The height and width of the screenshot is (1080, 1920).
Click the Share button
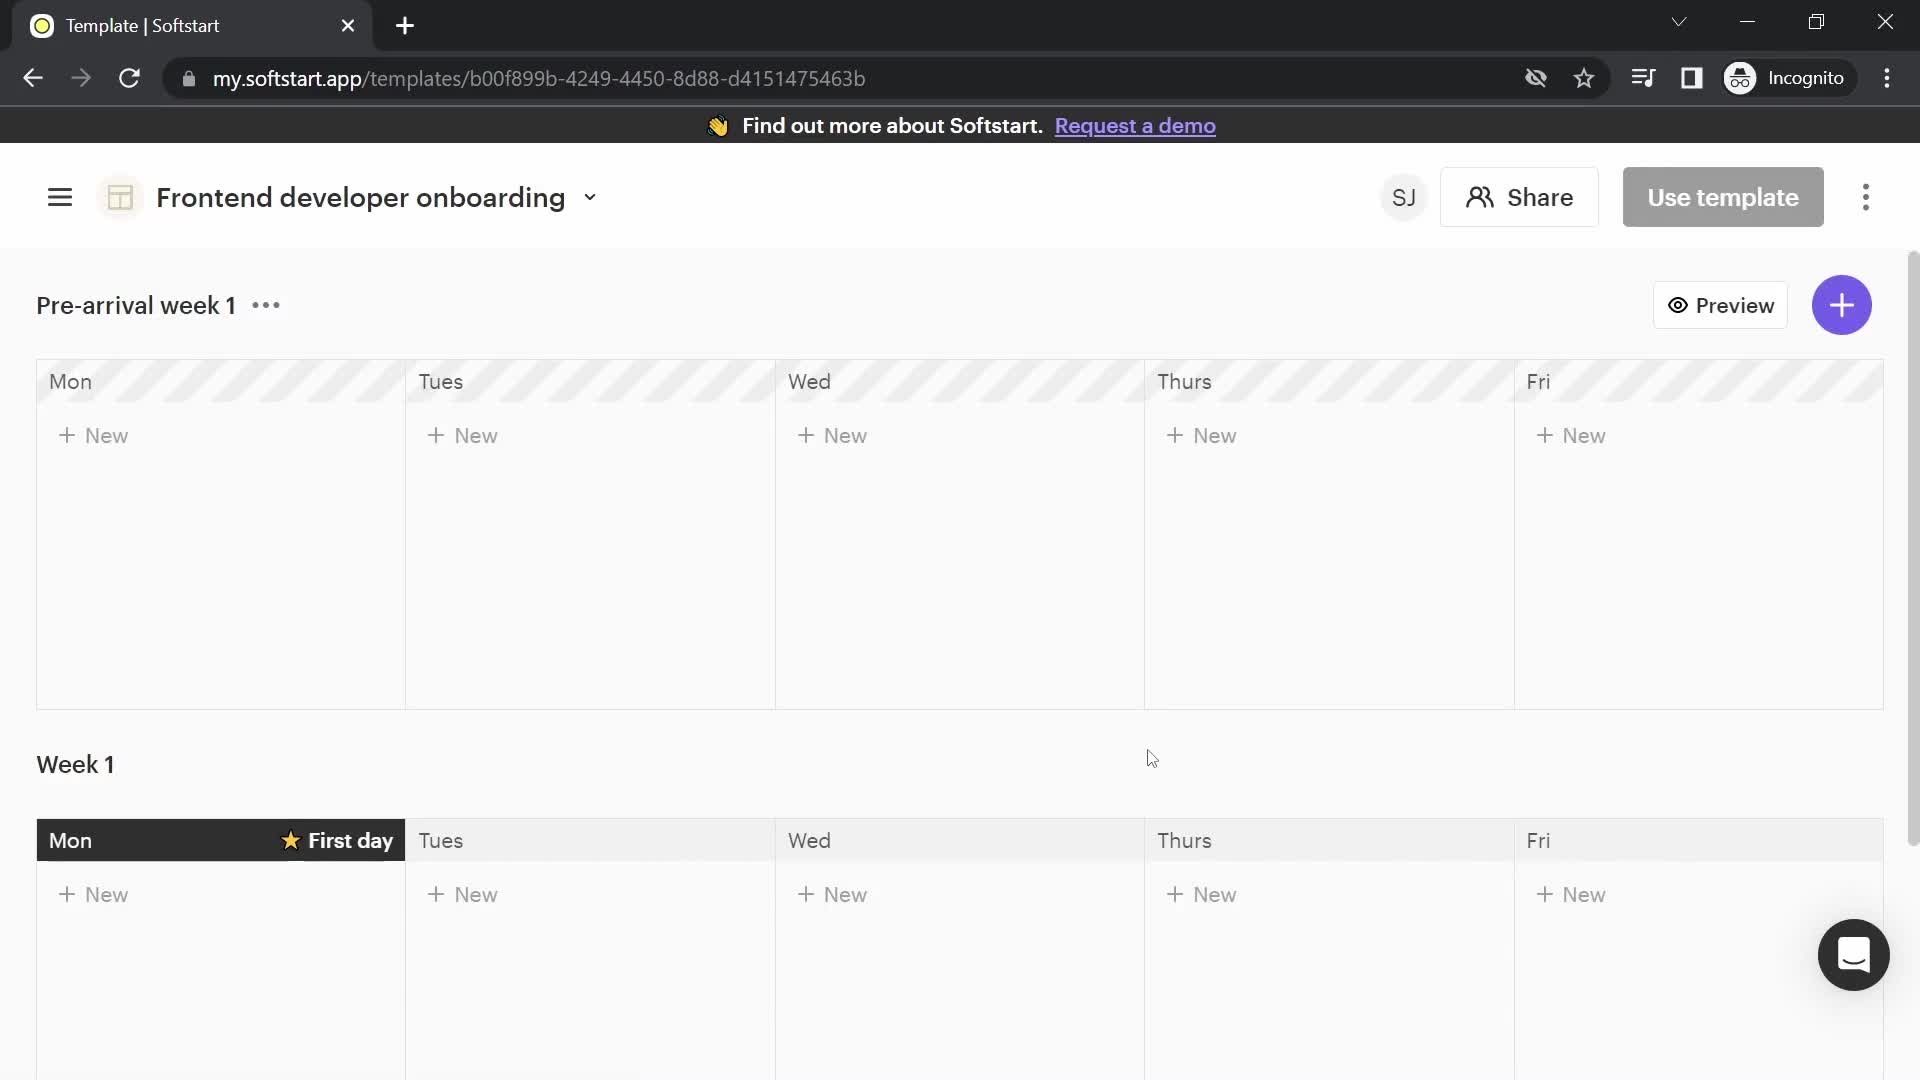(1519, 197)
